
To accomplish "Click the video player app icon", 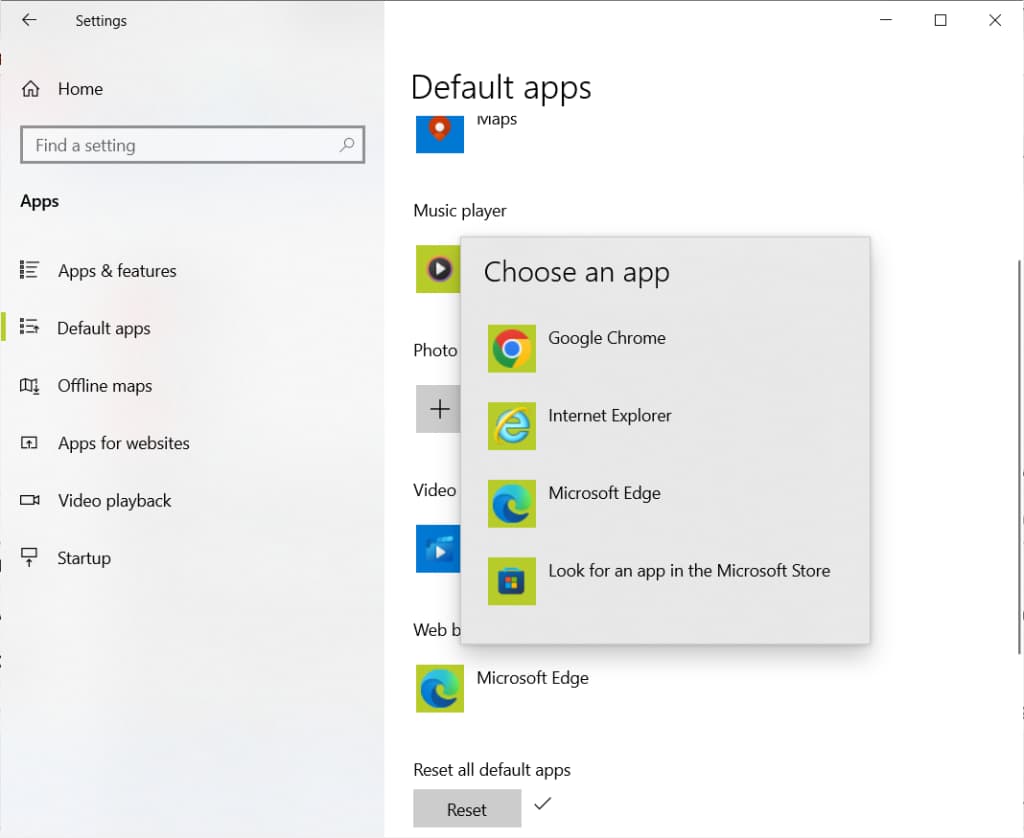I will (438, 549).
